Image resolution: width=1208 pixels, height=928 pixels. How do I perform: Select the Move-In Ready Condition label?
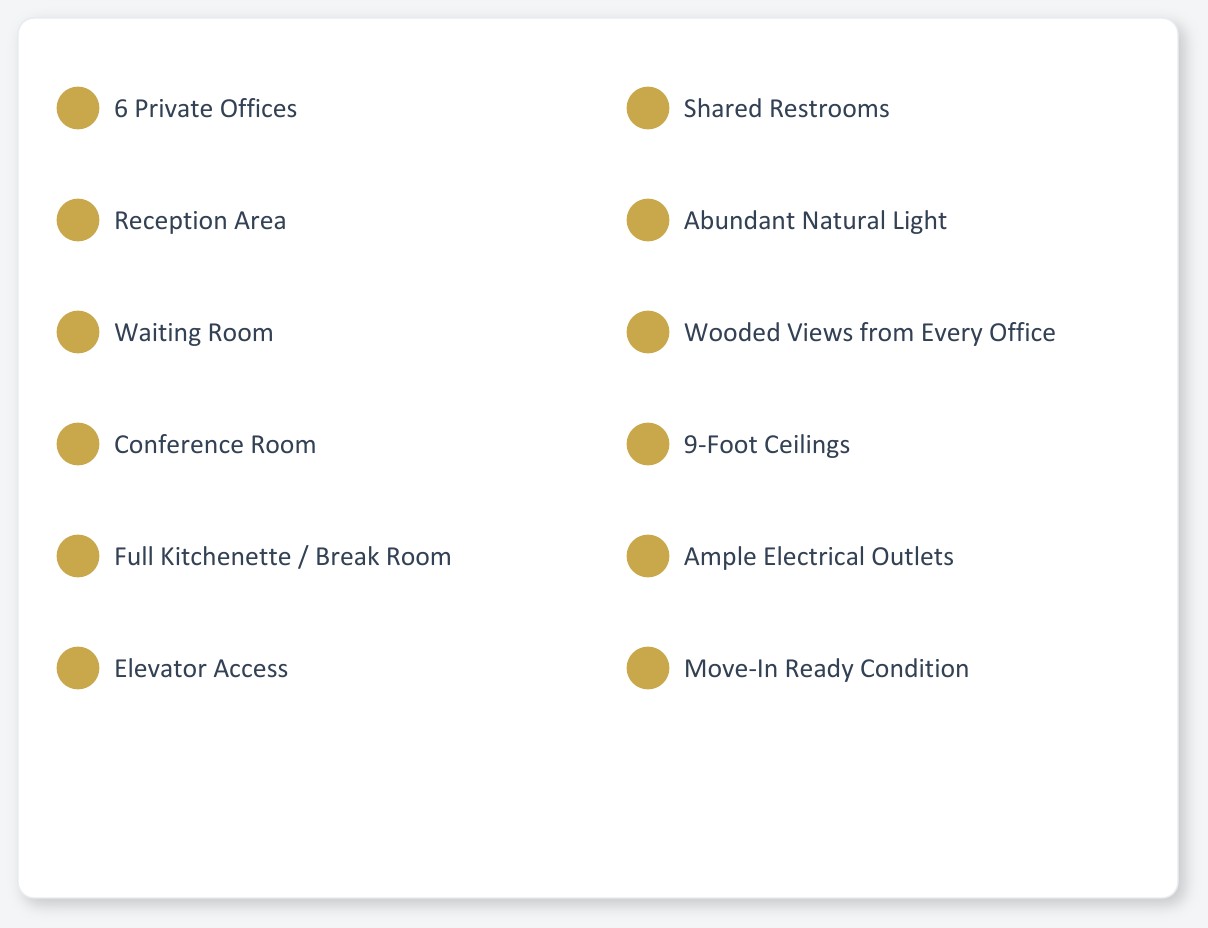827,668
